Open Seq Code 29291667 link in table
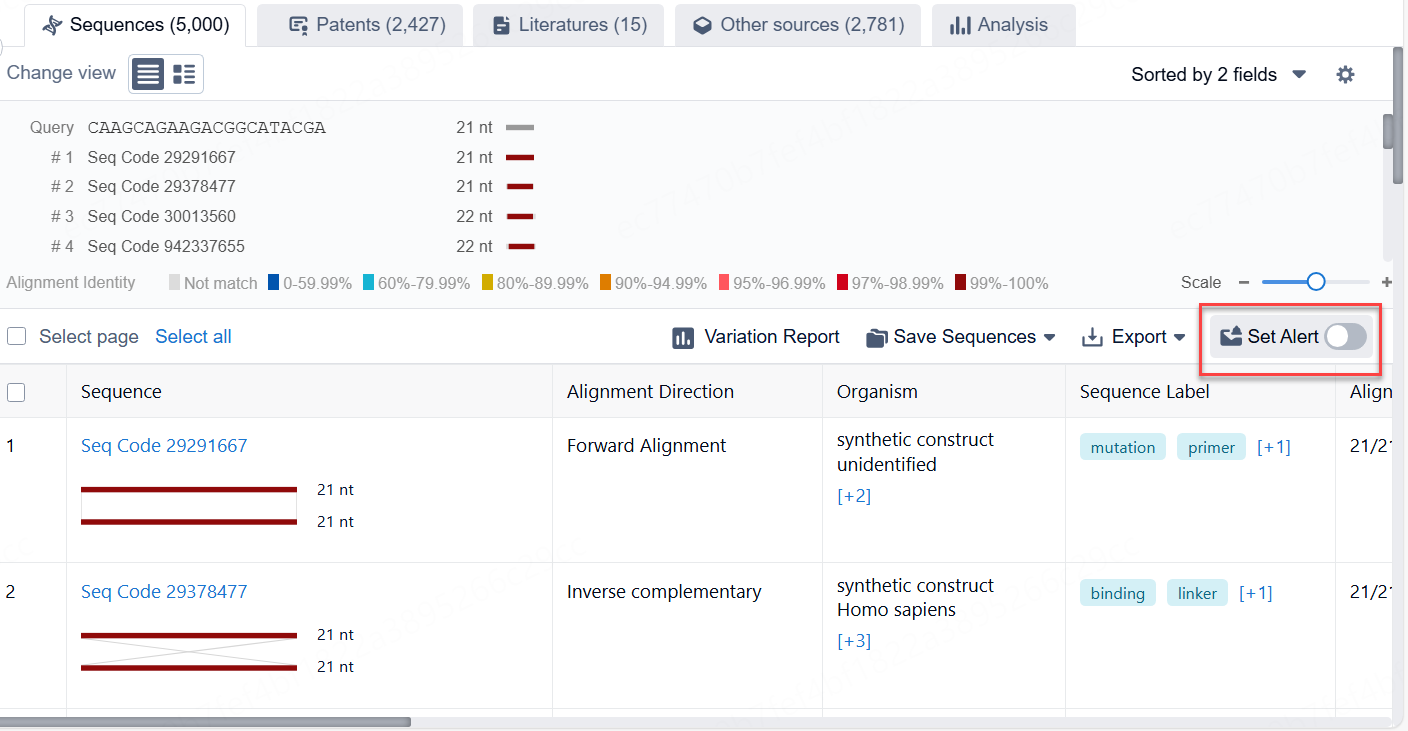Image resolution: width=1408 pixels, height=731 pixels. coord(164,446)
